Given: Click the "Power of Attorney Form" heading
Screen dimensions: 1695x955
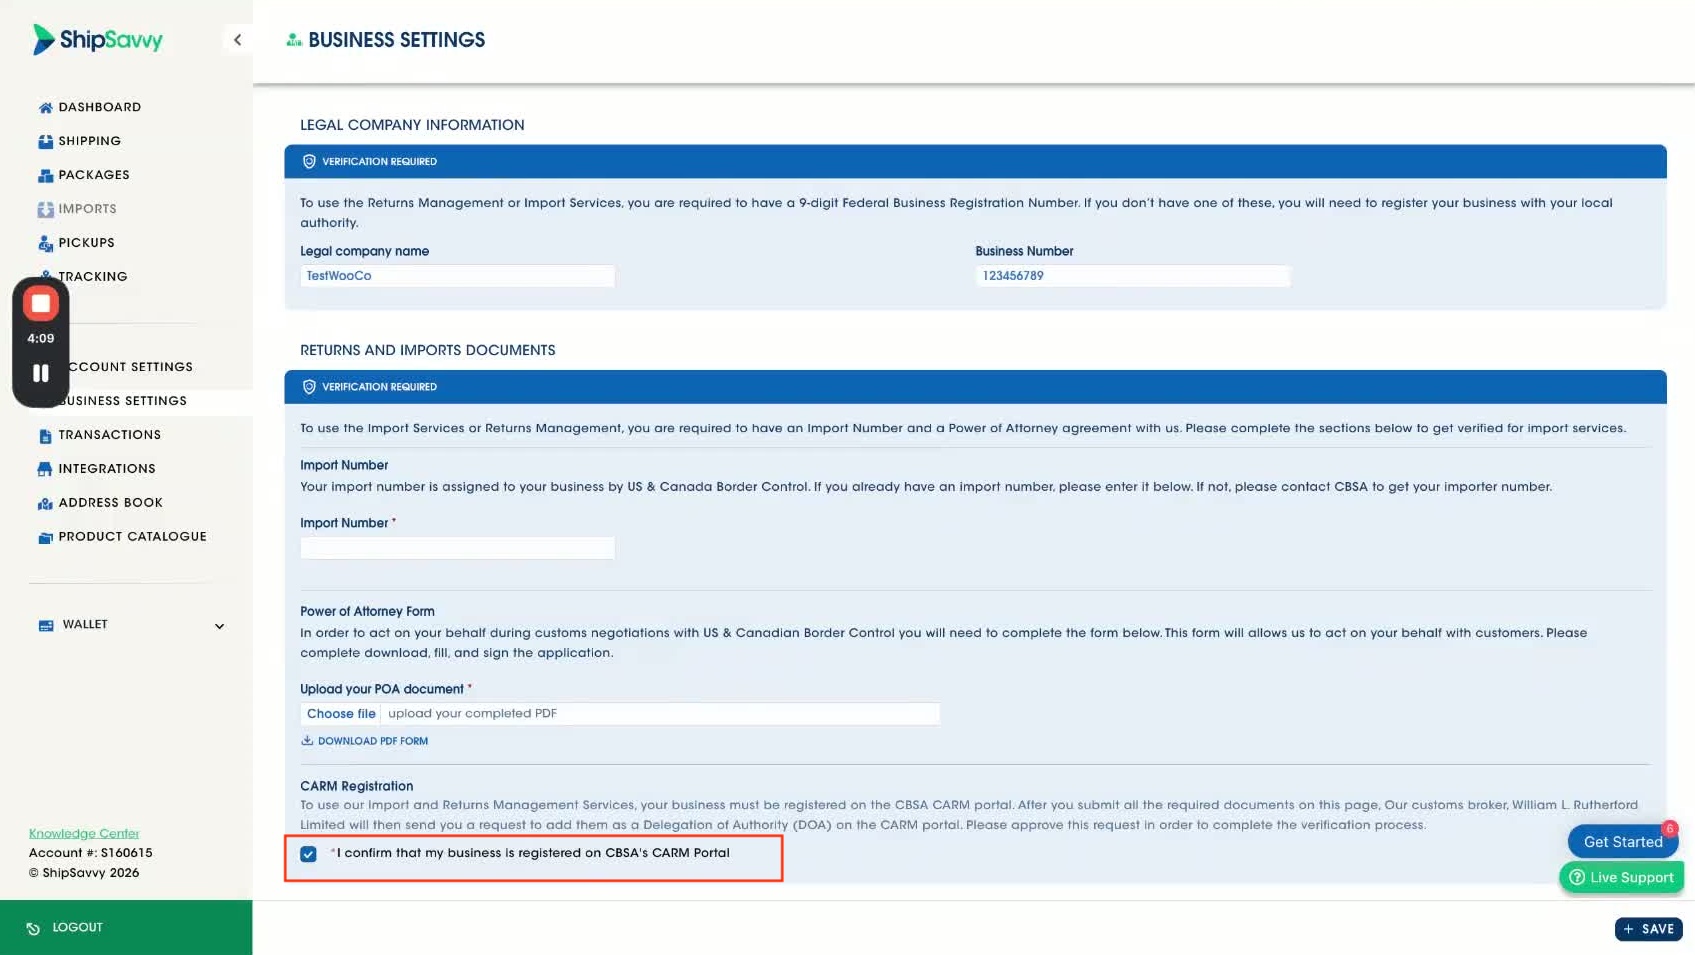Looking at the screenshot, I should click(367, 611).
